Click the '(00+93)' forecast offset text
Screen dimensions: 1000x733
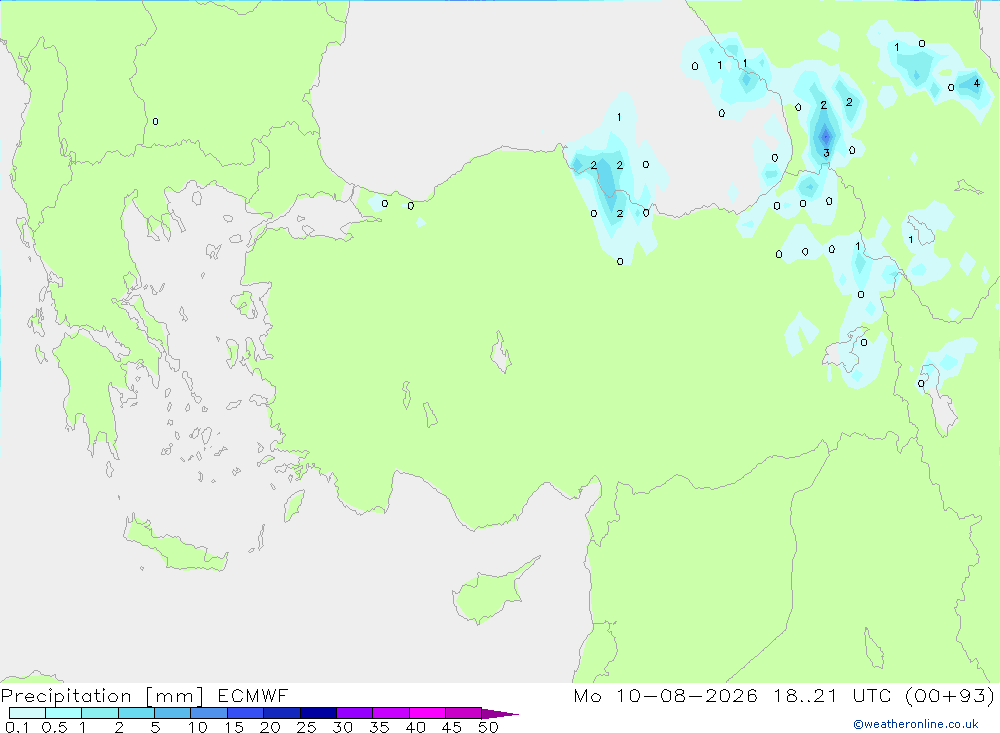950,695
